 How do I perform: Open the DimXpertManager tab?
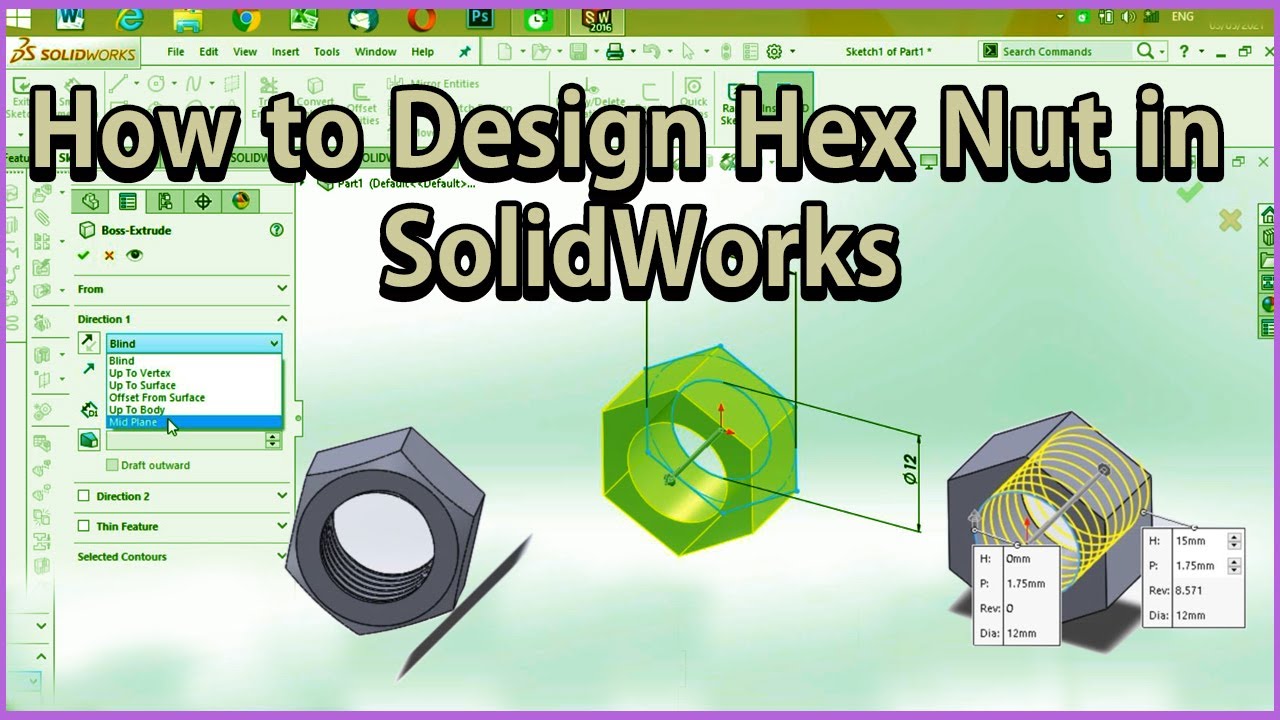tap(203, 201)
